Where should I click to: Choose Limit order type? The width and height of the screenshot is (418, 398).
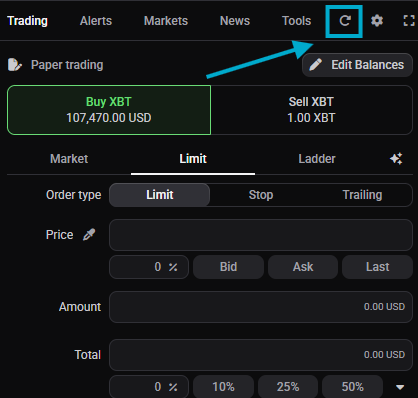click(x=160, y=195)
